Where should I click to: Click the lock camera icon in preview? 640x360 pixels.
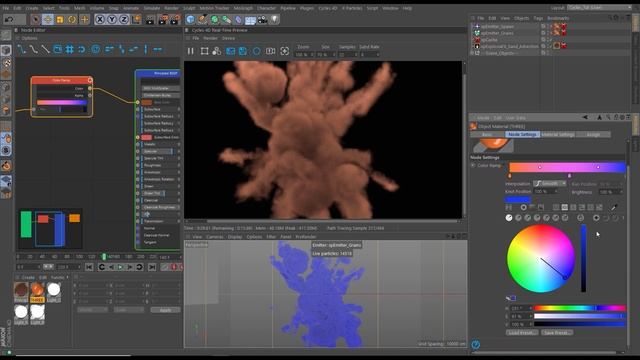(x=270, y=51)
